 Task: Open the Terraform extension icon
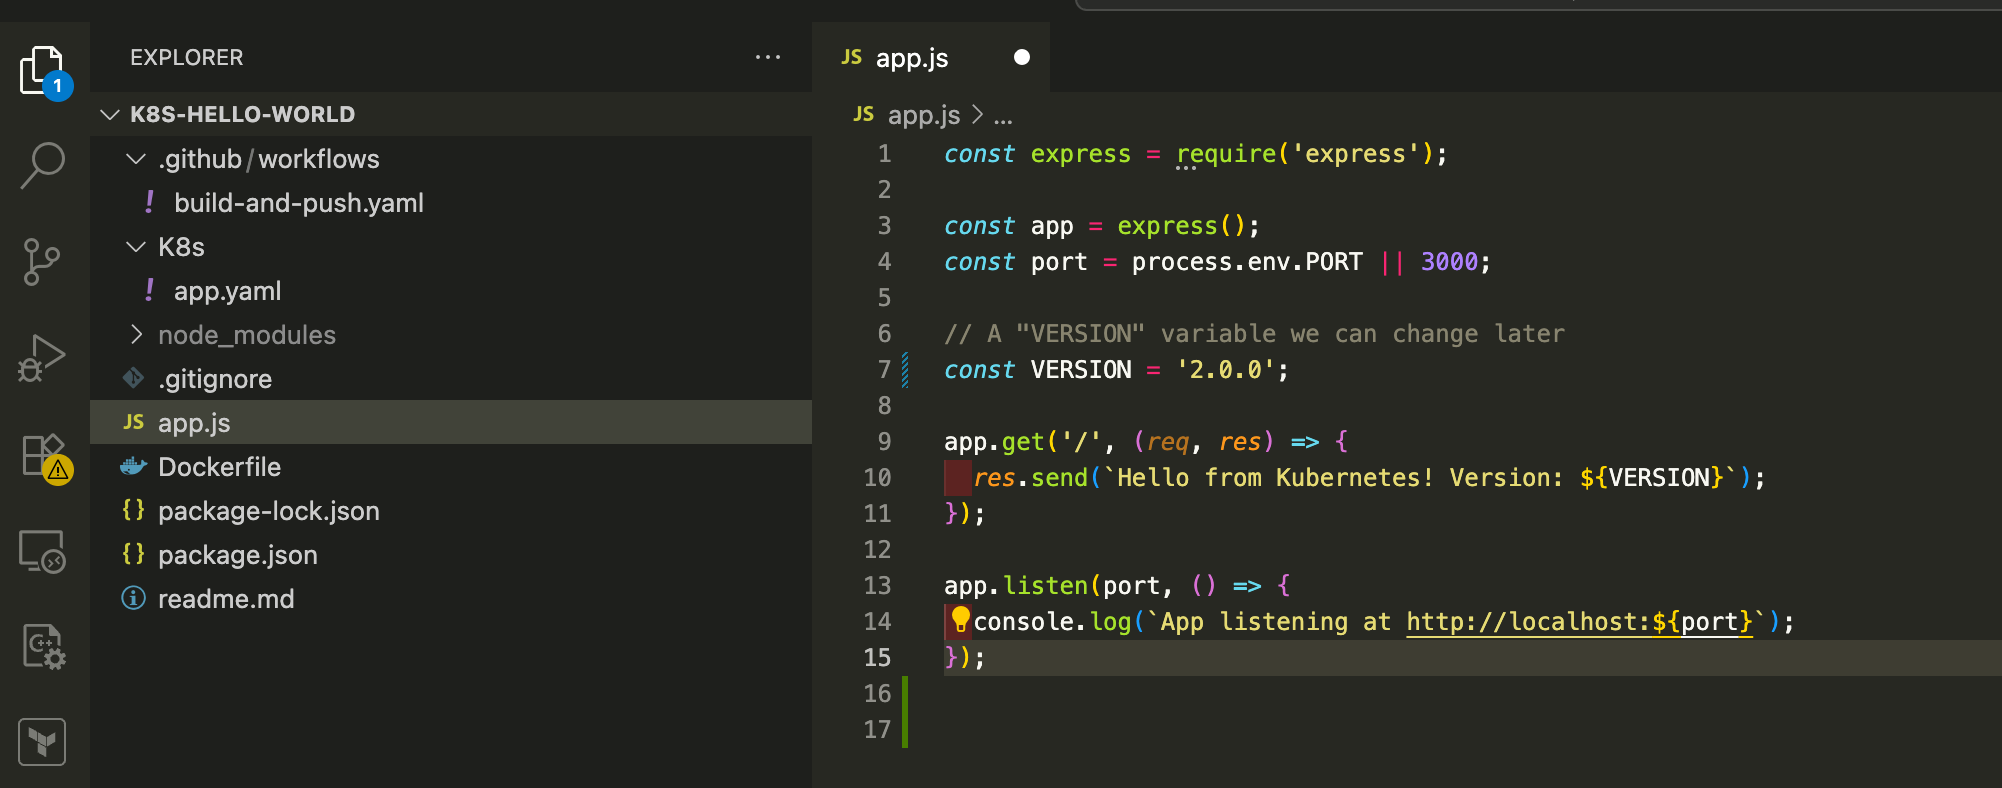42,742
